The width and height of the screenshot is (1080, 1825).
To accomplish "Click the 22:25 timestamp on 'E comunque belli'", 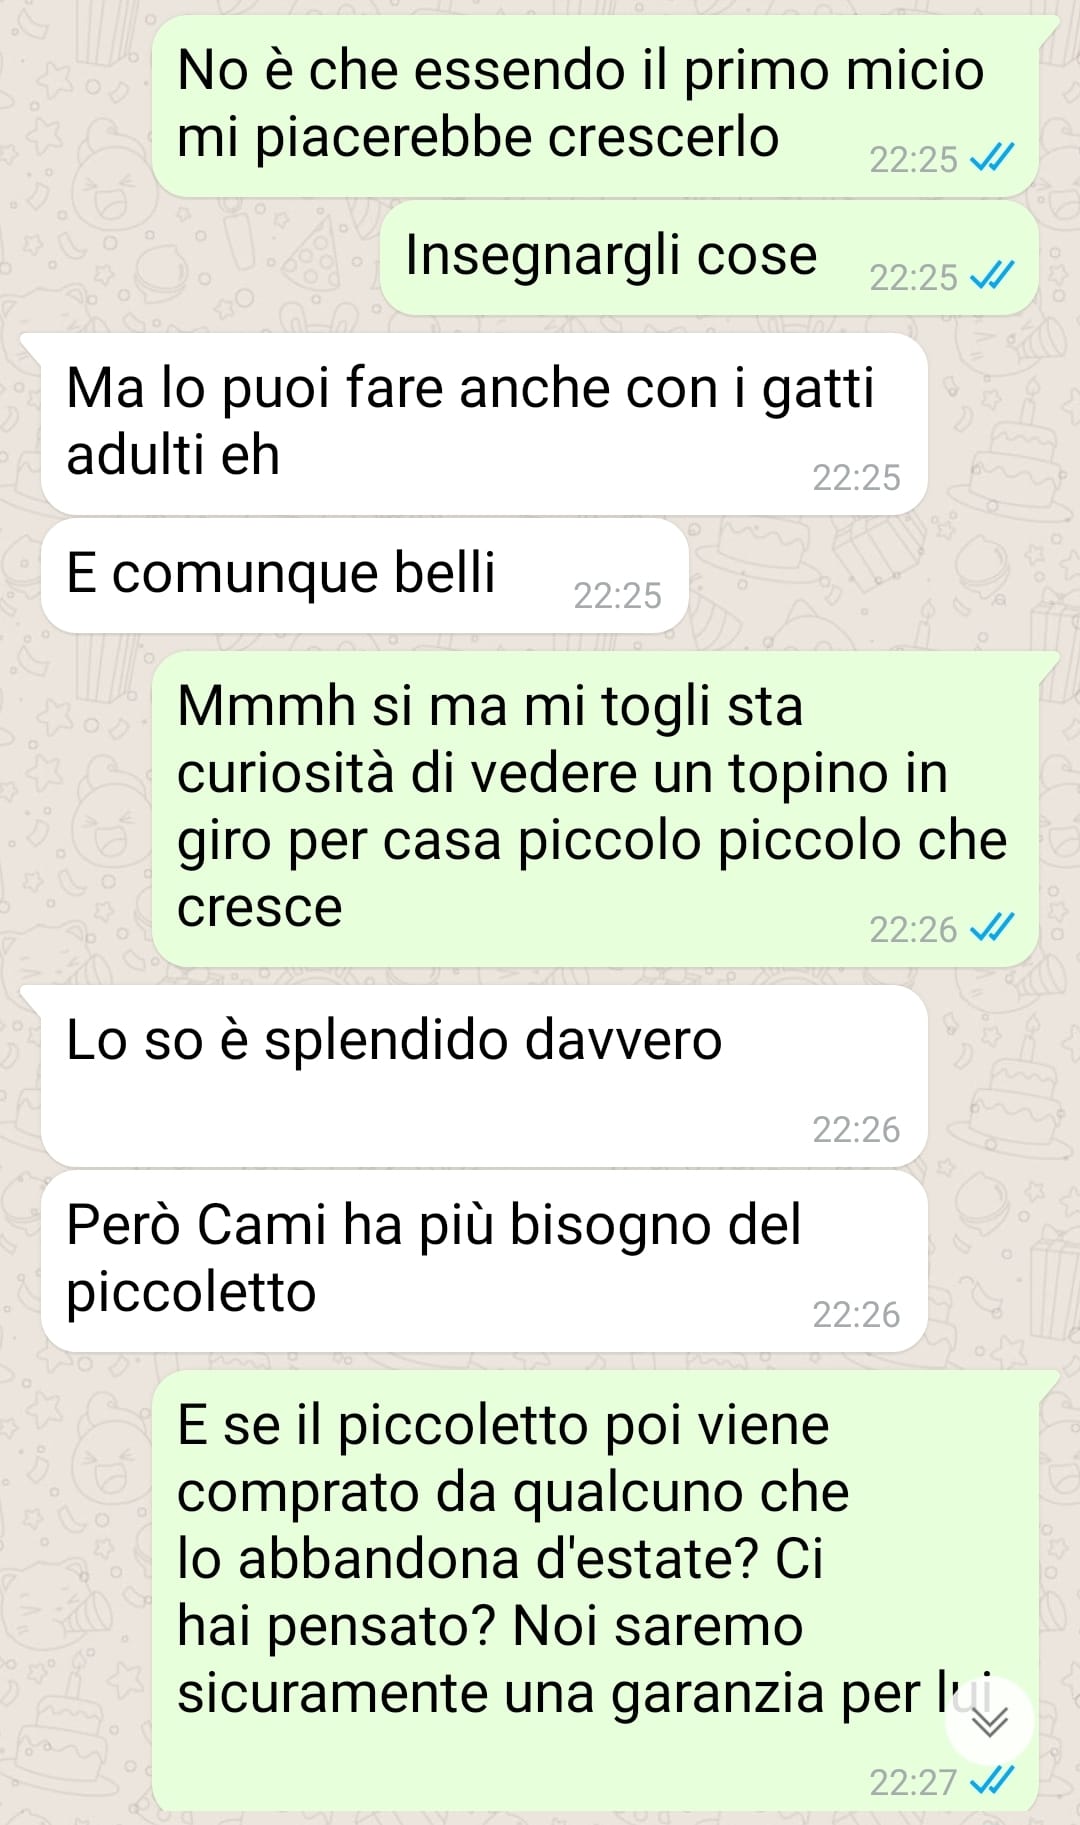I will (617, 595).
